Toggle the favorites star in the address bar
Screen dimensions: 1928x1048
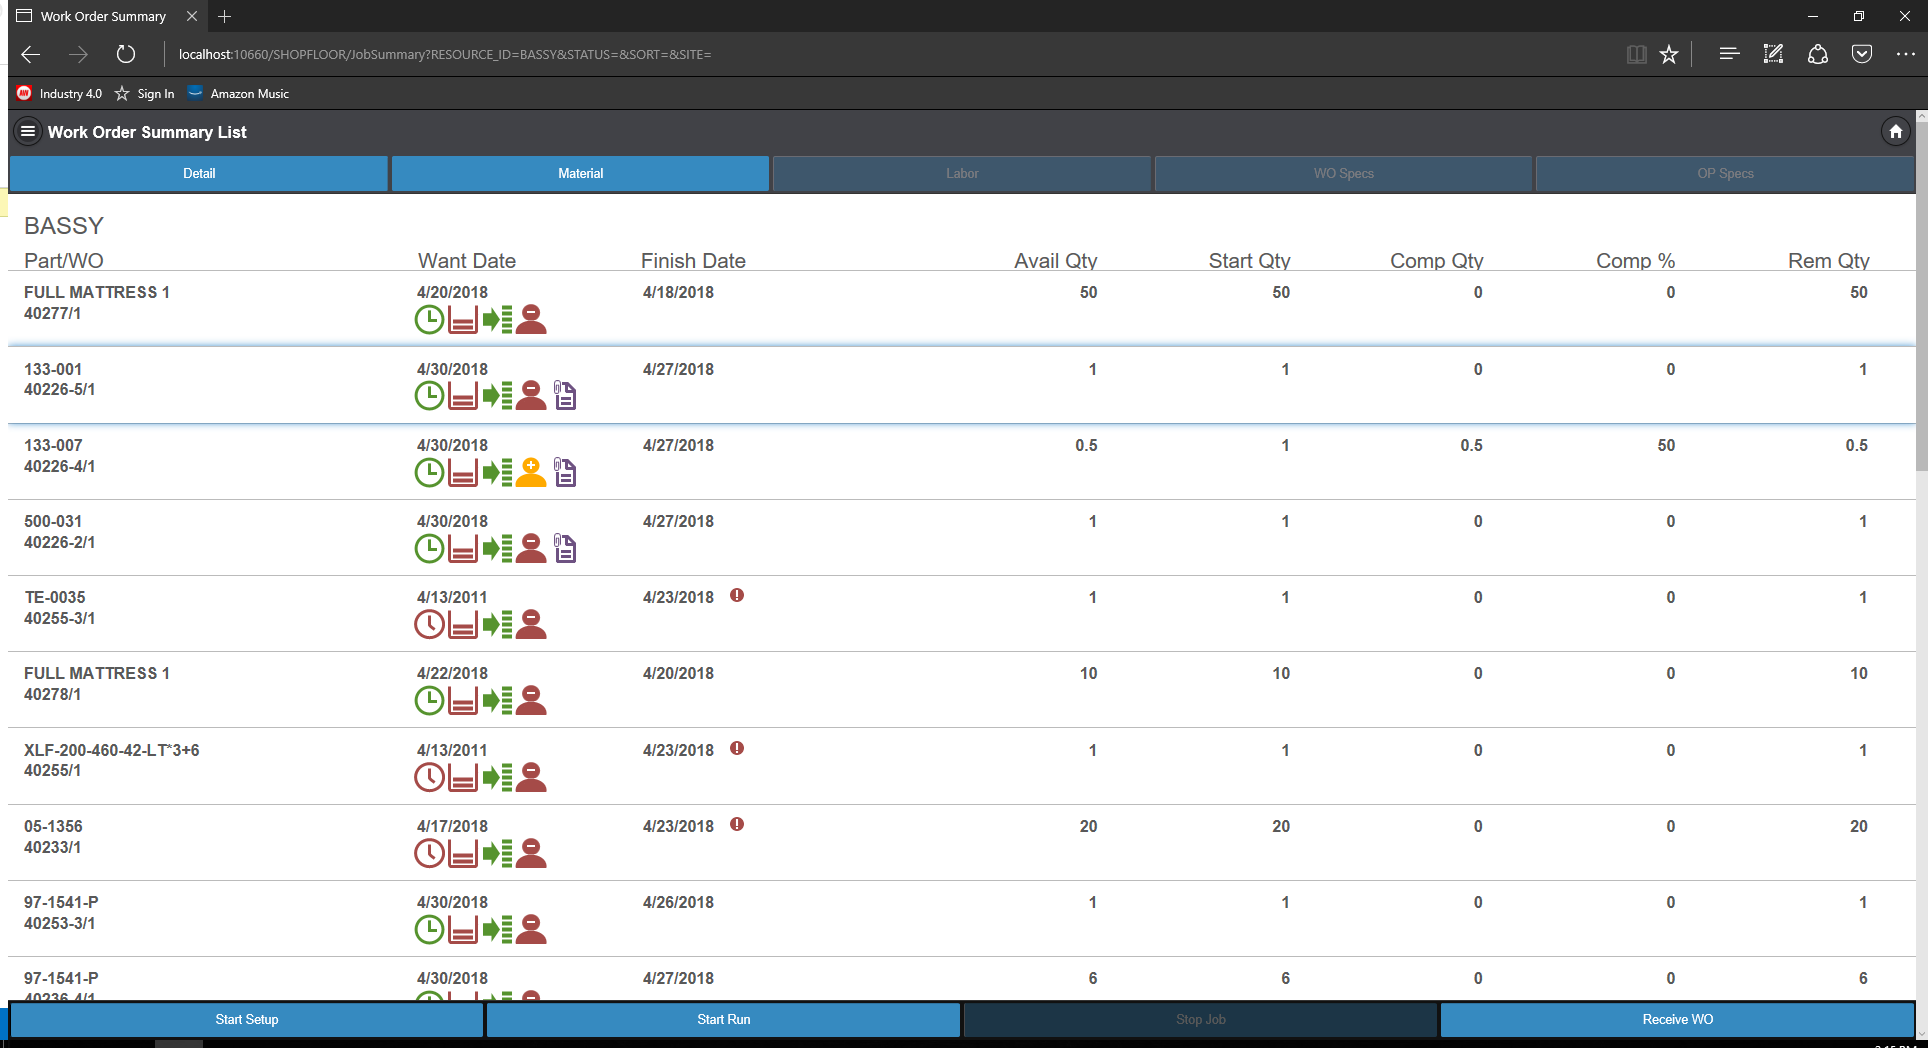pyautogui.click(x=1668, y=54)
